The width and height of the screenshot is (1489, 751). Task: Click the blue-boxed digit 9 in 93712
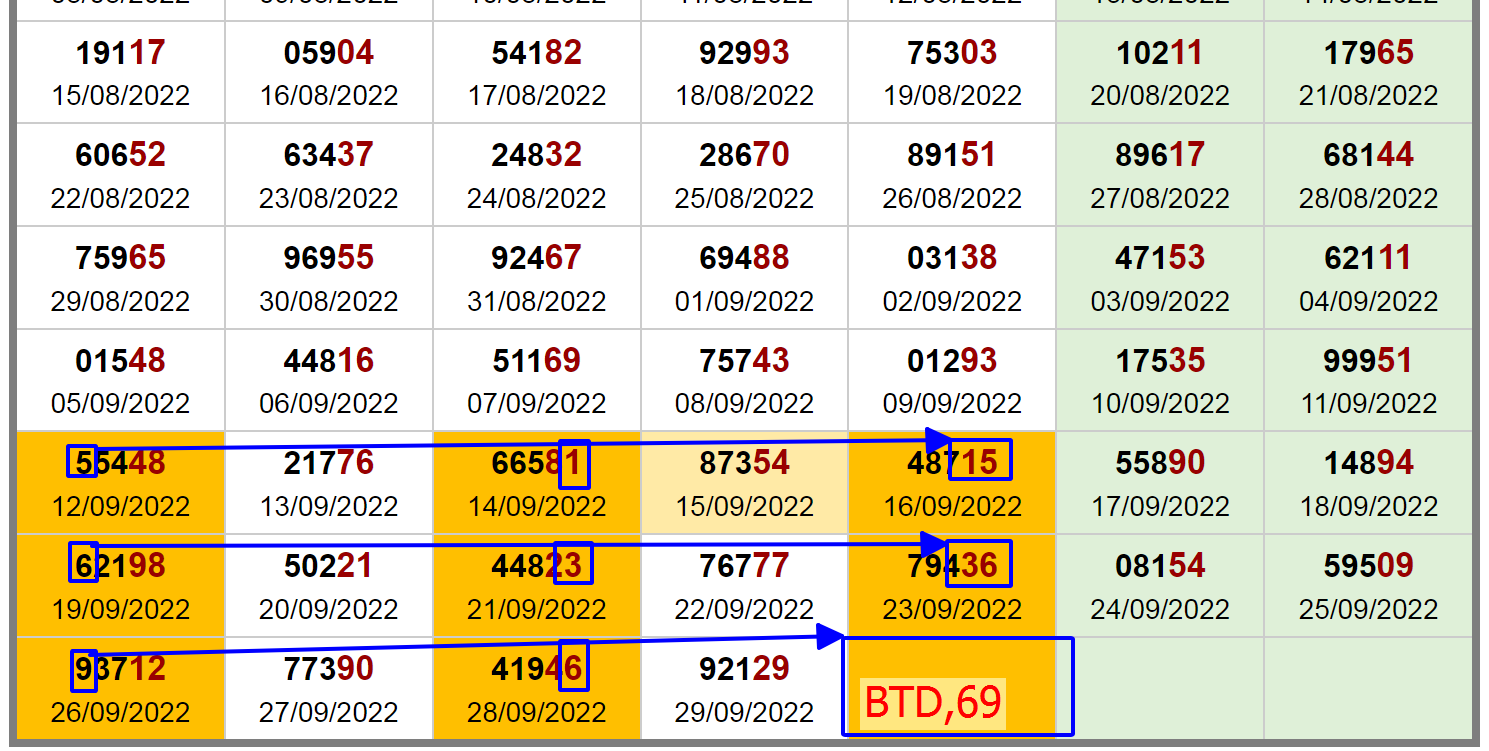coord(84,669)
